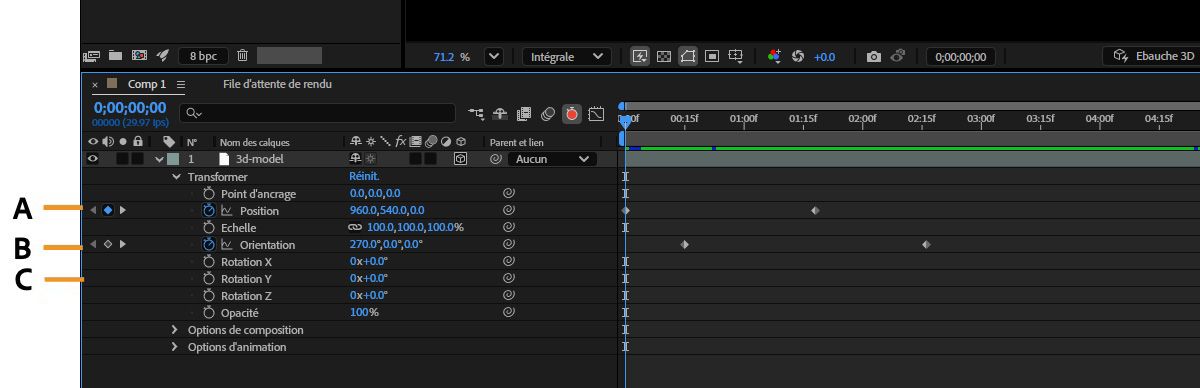This screenshot has height=388, width=1200.
Task: Click the Position value 960.0,540.0,0.0
Action: [x=386, y=211]
